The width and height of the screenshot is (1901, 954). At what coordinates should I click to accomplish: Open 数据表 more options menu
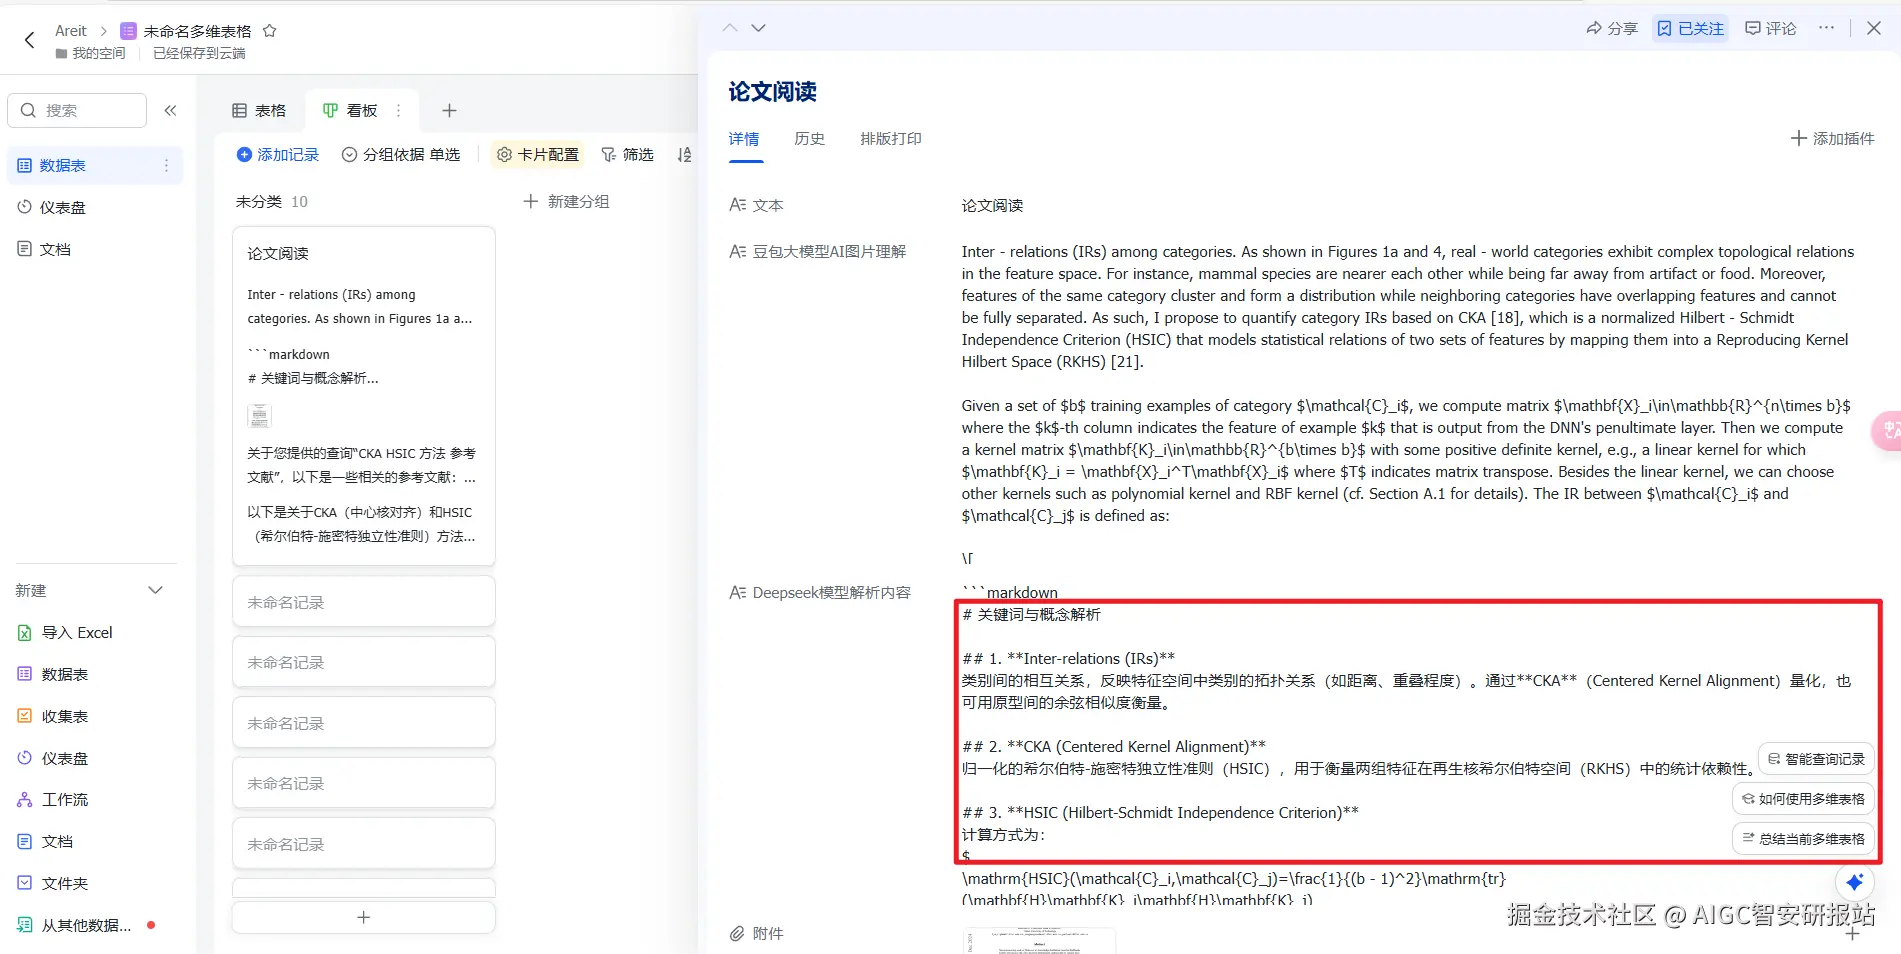tap(166, 165)
